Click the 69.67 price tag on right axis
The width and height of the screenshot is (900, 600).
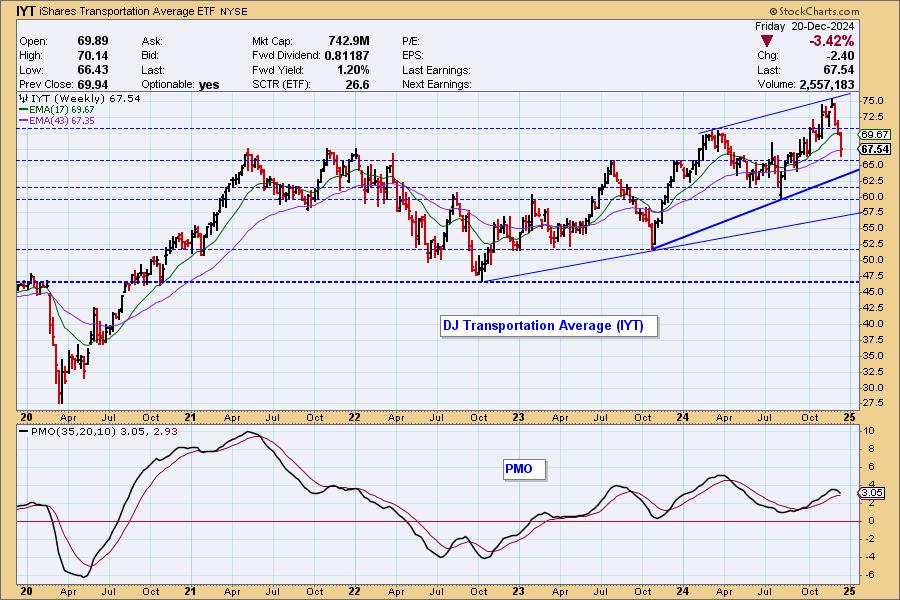coord(875,134)
